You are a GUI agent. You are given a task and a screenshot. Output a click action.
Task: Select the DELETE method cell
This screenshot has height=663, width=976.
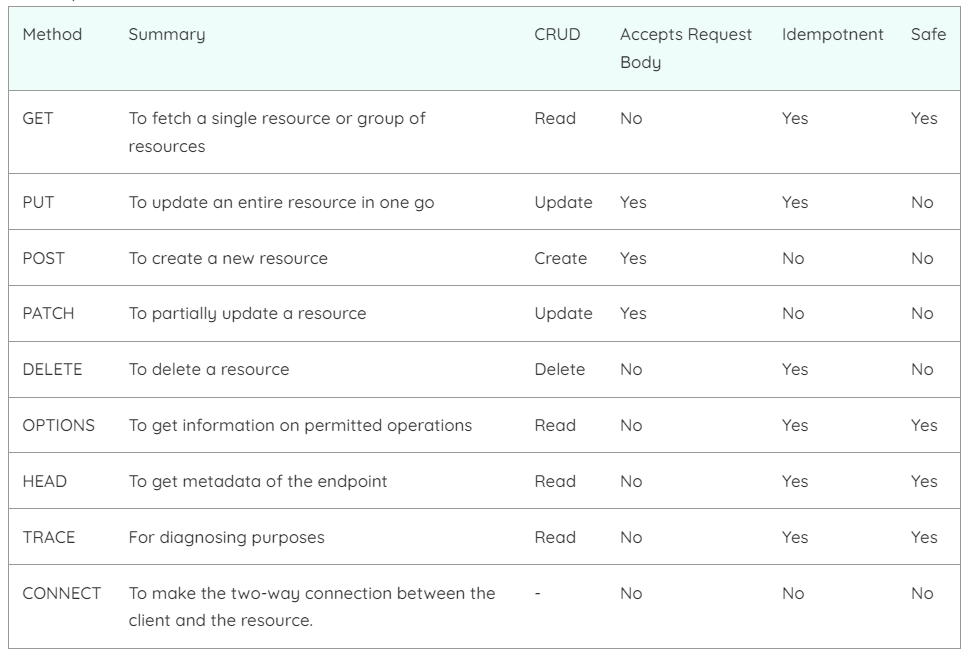(x=52, y=369)
